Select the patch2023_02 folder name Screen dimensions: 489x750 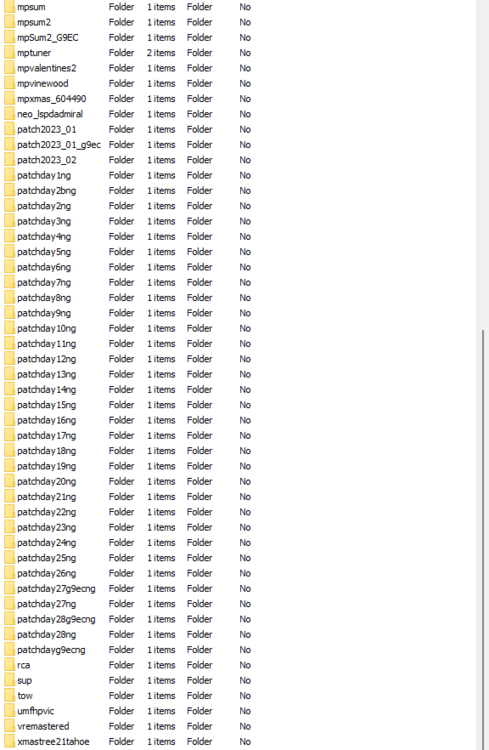click(x=47, y=160)
